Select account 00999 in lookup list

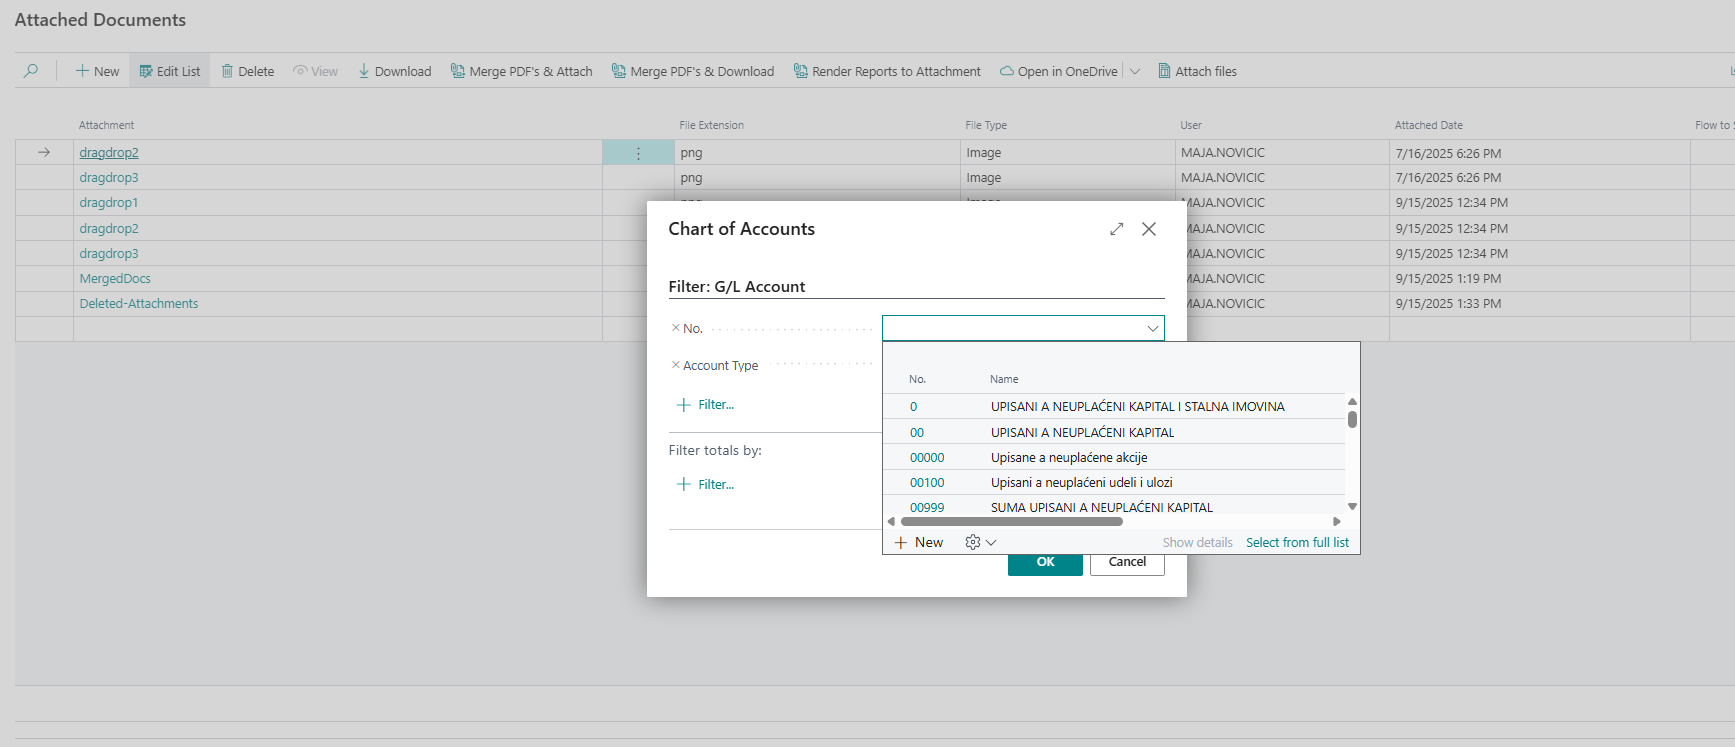click(x=927, y=508)
